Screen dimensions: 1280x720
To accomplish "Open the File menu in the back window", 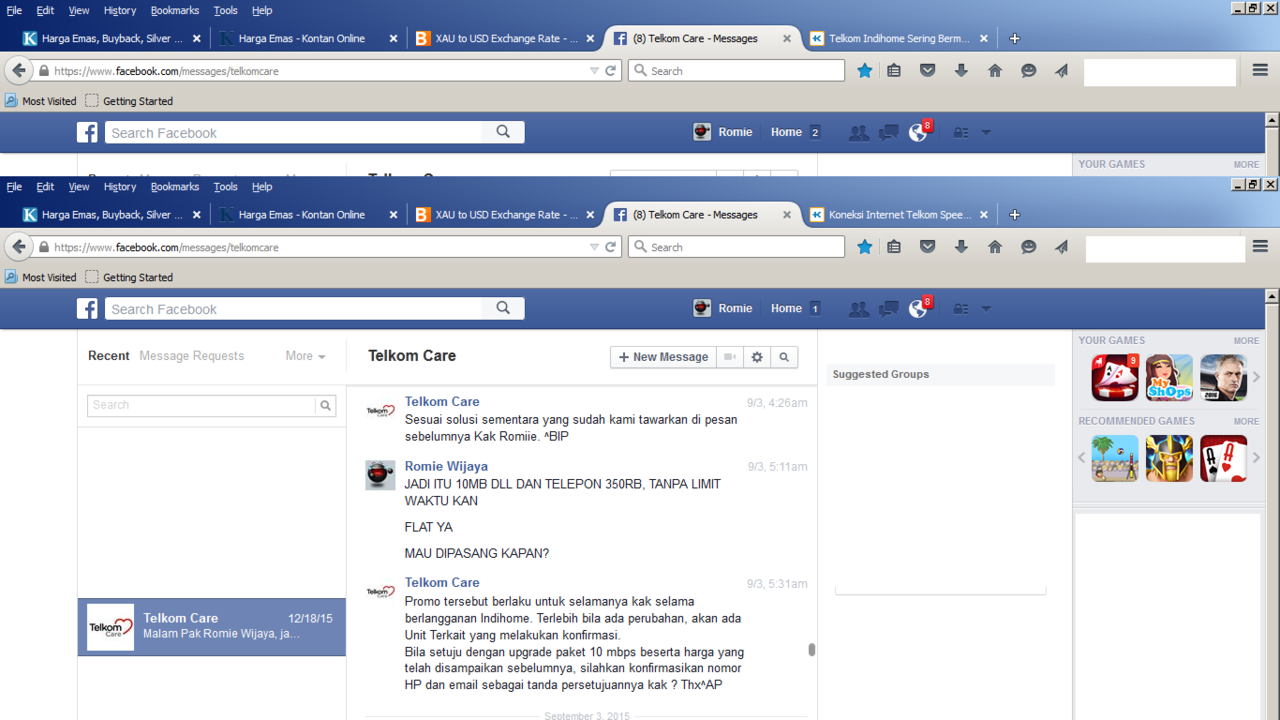I will click(14, 11).
